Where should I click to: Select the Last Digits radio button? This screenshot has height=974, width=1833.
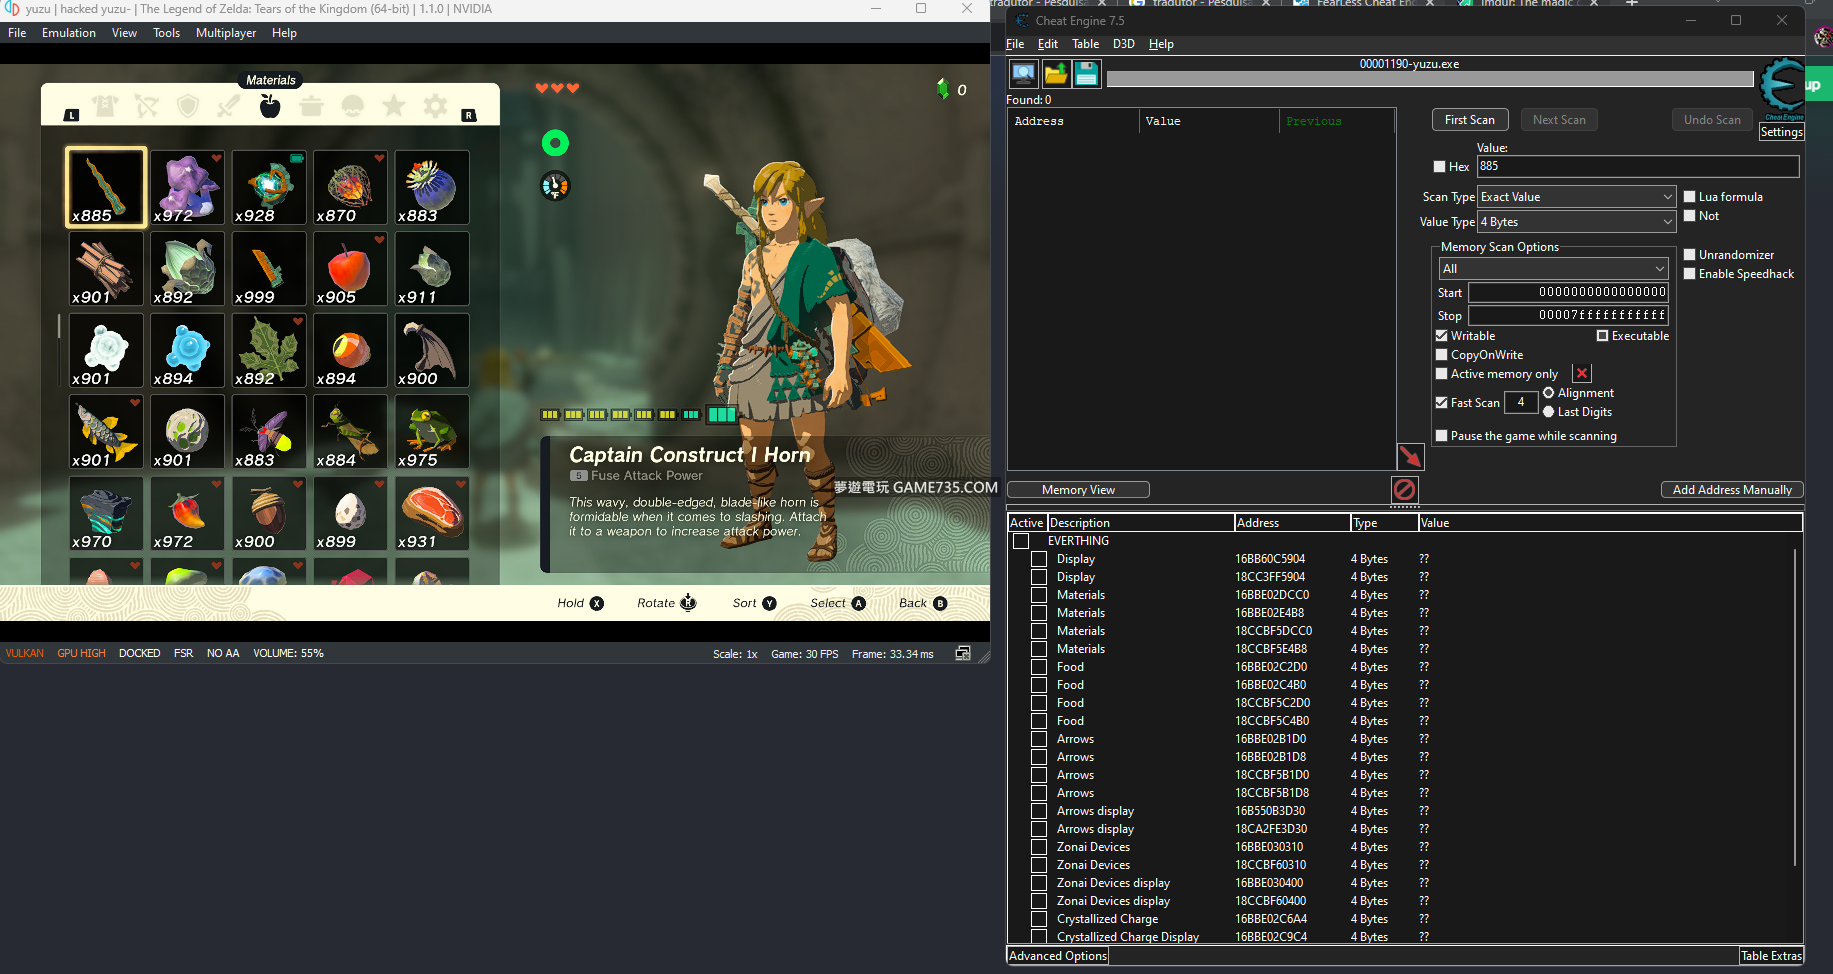1549,412
